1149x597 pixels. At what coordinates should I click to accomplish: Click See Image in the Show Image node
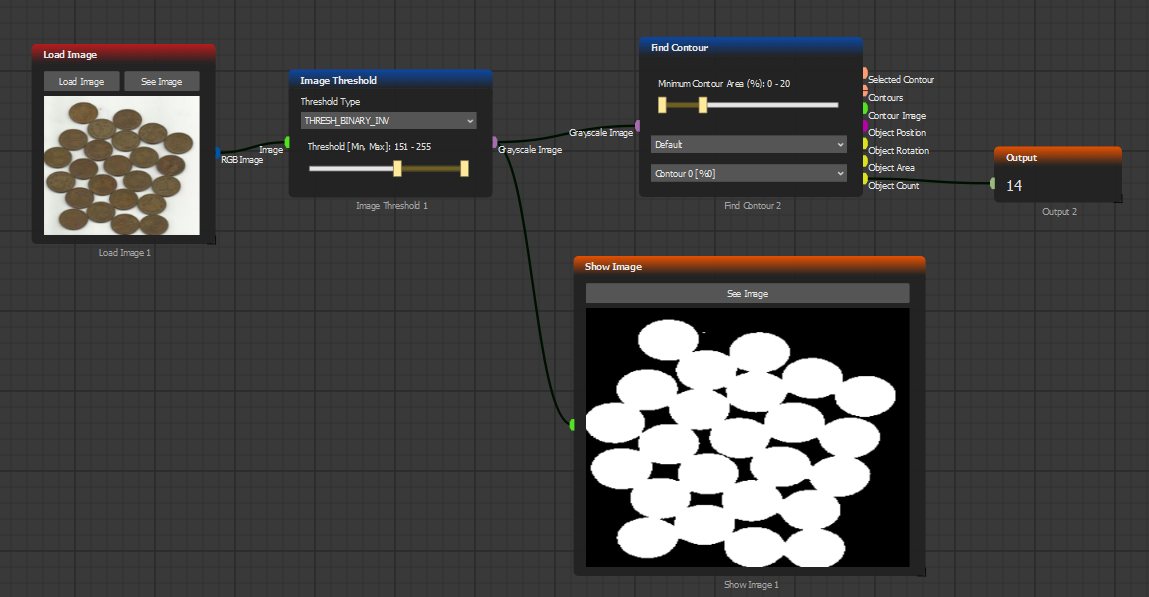747,293
